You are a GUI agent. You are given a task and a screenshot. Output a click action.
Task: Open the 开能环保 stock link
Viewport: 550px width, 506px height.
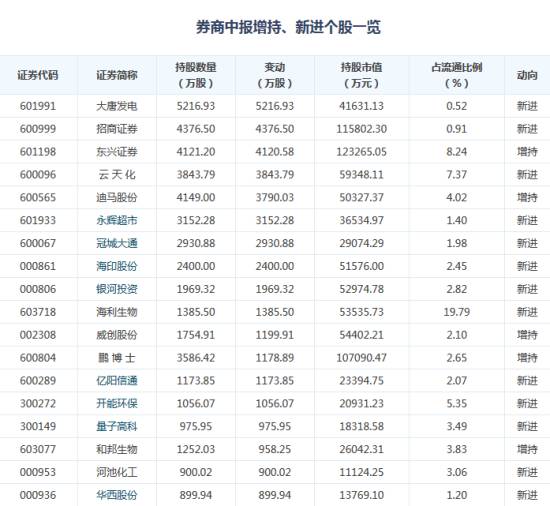(117, 403)
